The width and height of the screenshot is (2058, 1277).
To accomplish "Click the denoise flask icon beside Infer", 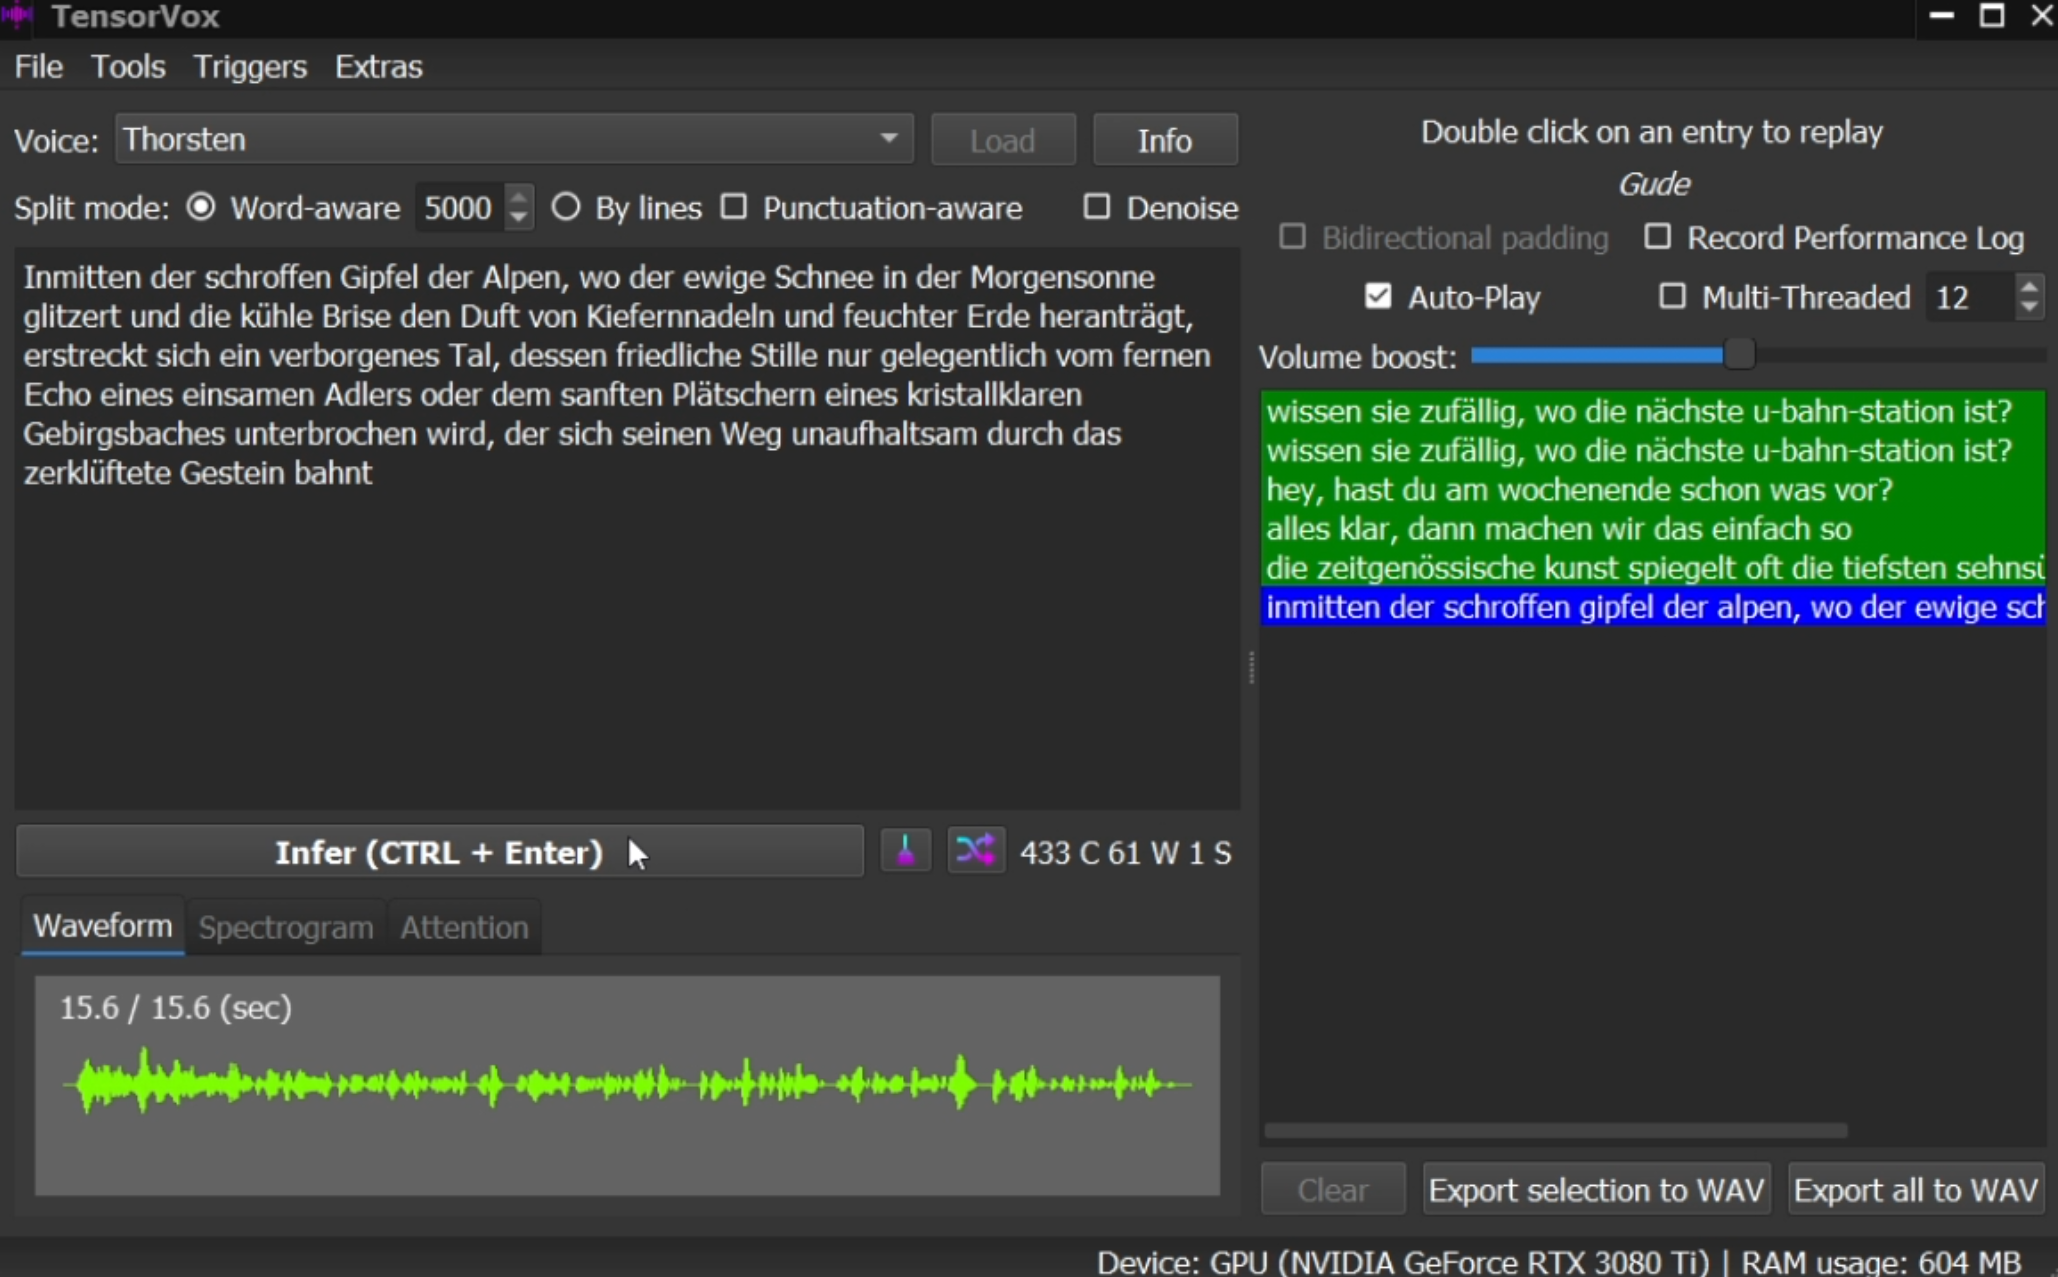I will point(905,851).
